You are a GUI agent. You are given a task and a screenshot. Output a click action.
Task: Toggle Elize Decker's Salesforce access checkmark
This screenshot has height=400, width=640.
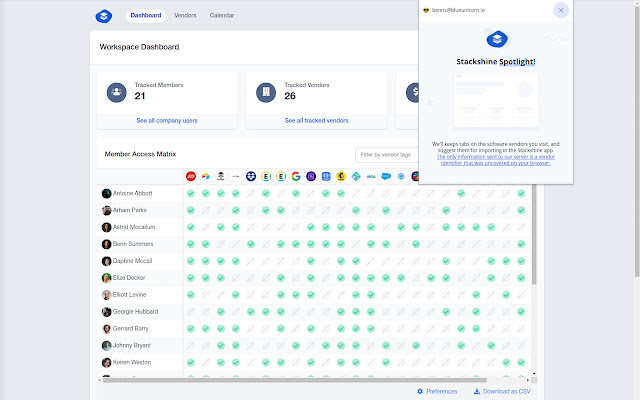[386, 278]
